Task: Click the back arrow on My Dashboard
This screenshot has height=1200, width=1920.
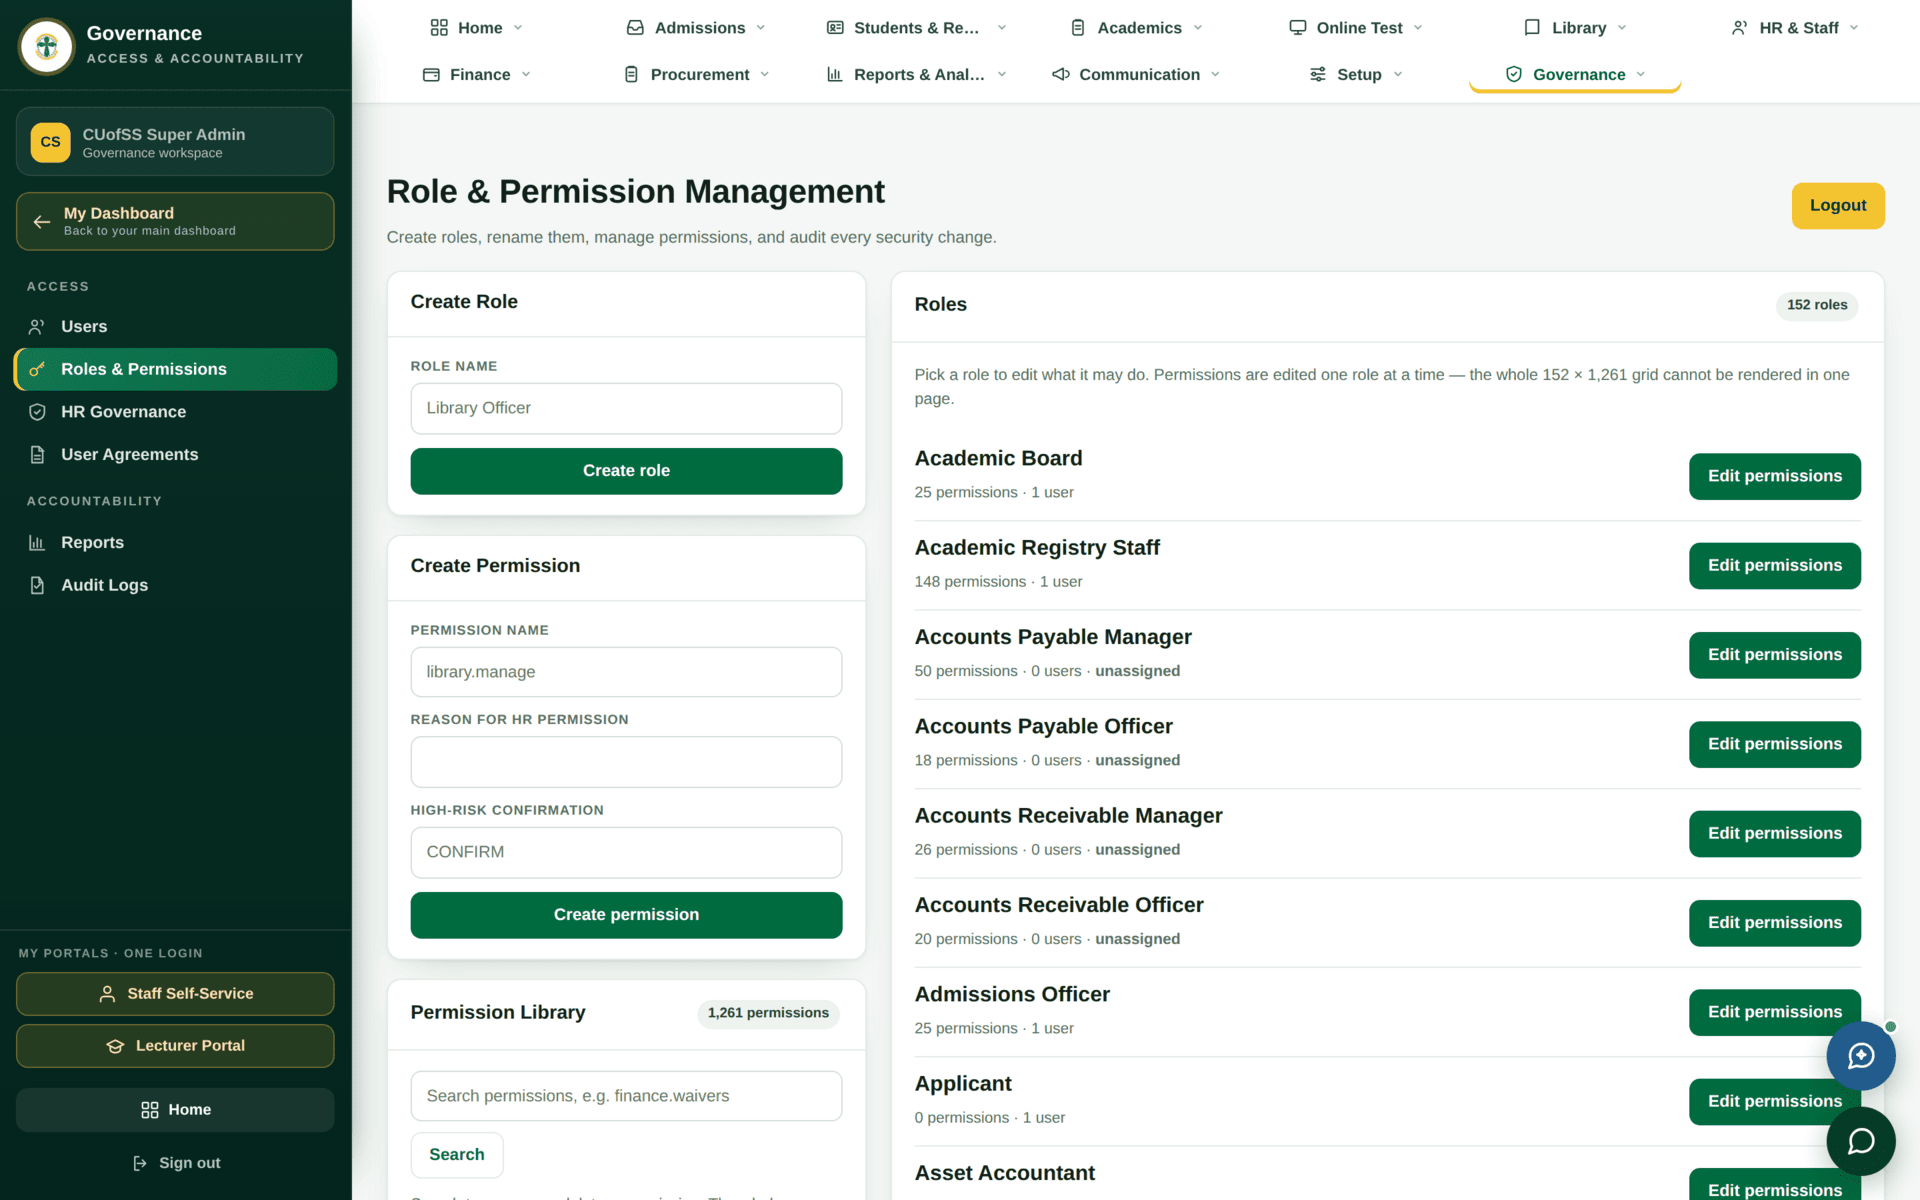Action: point(42,222)
